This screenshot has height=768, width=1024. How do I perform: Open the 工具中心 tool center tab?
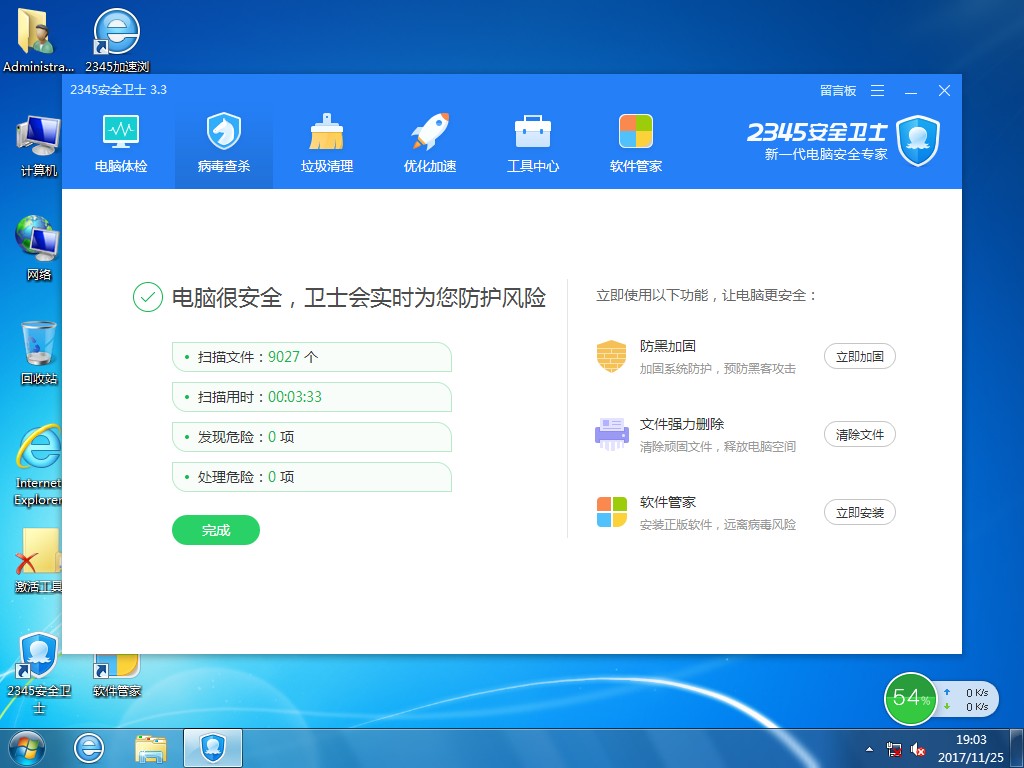(x=533, y=143)
